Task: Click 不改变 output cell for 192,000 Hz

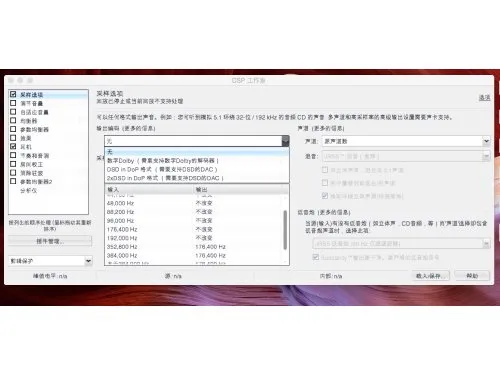Action: pyautogui.click(x=204, y=238)
